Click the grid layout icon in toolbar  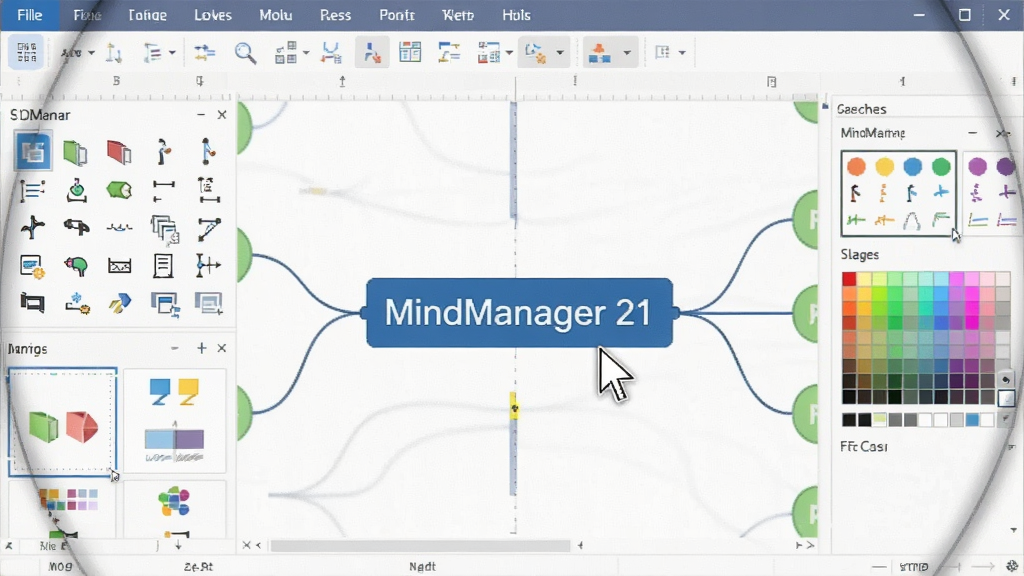[x=27, y=52]
